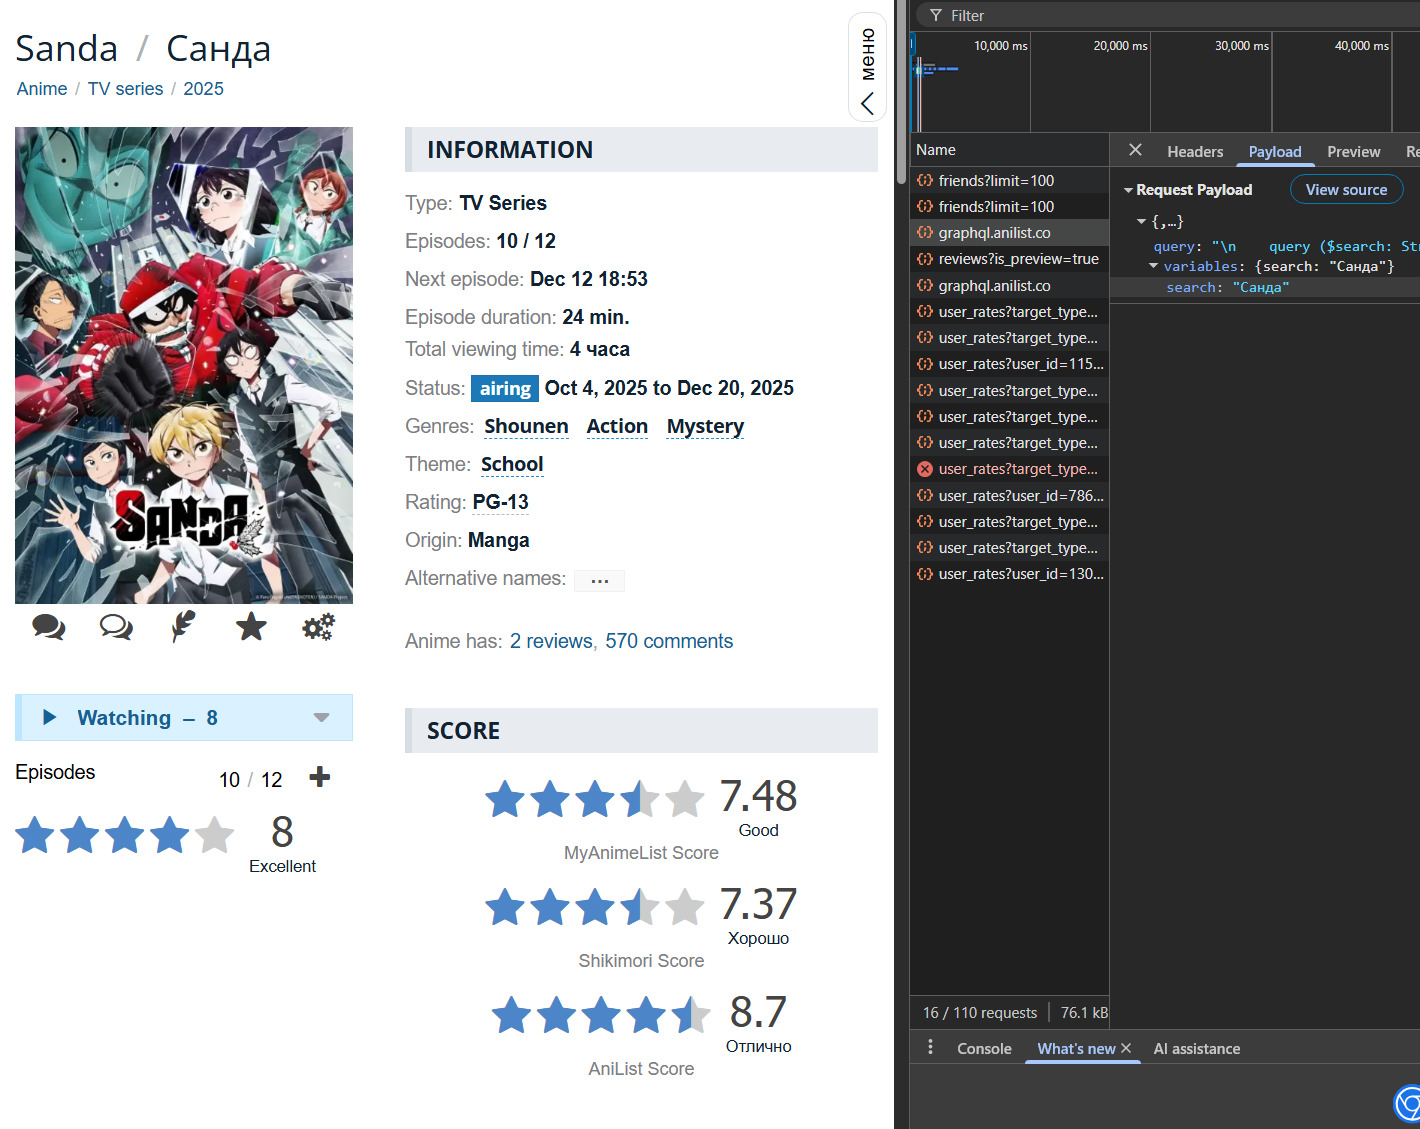Screen dimensions: 1420x1129
Task: Increment watched episodes with the plus icon
Action: [x=320, y=778]
